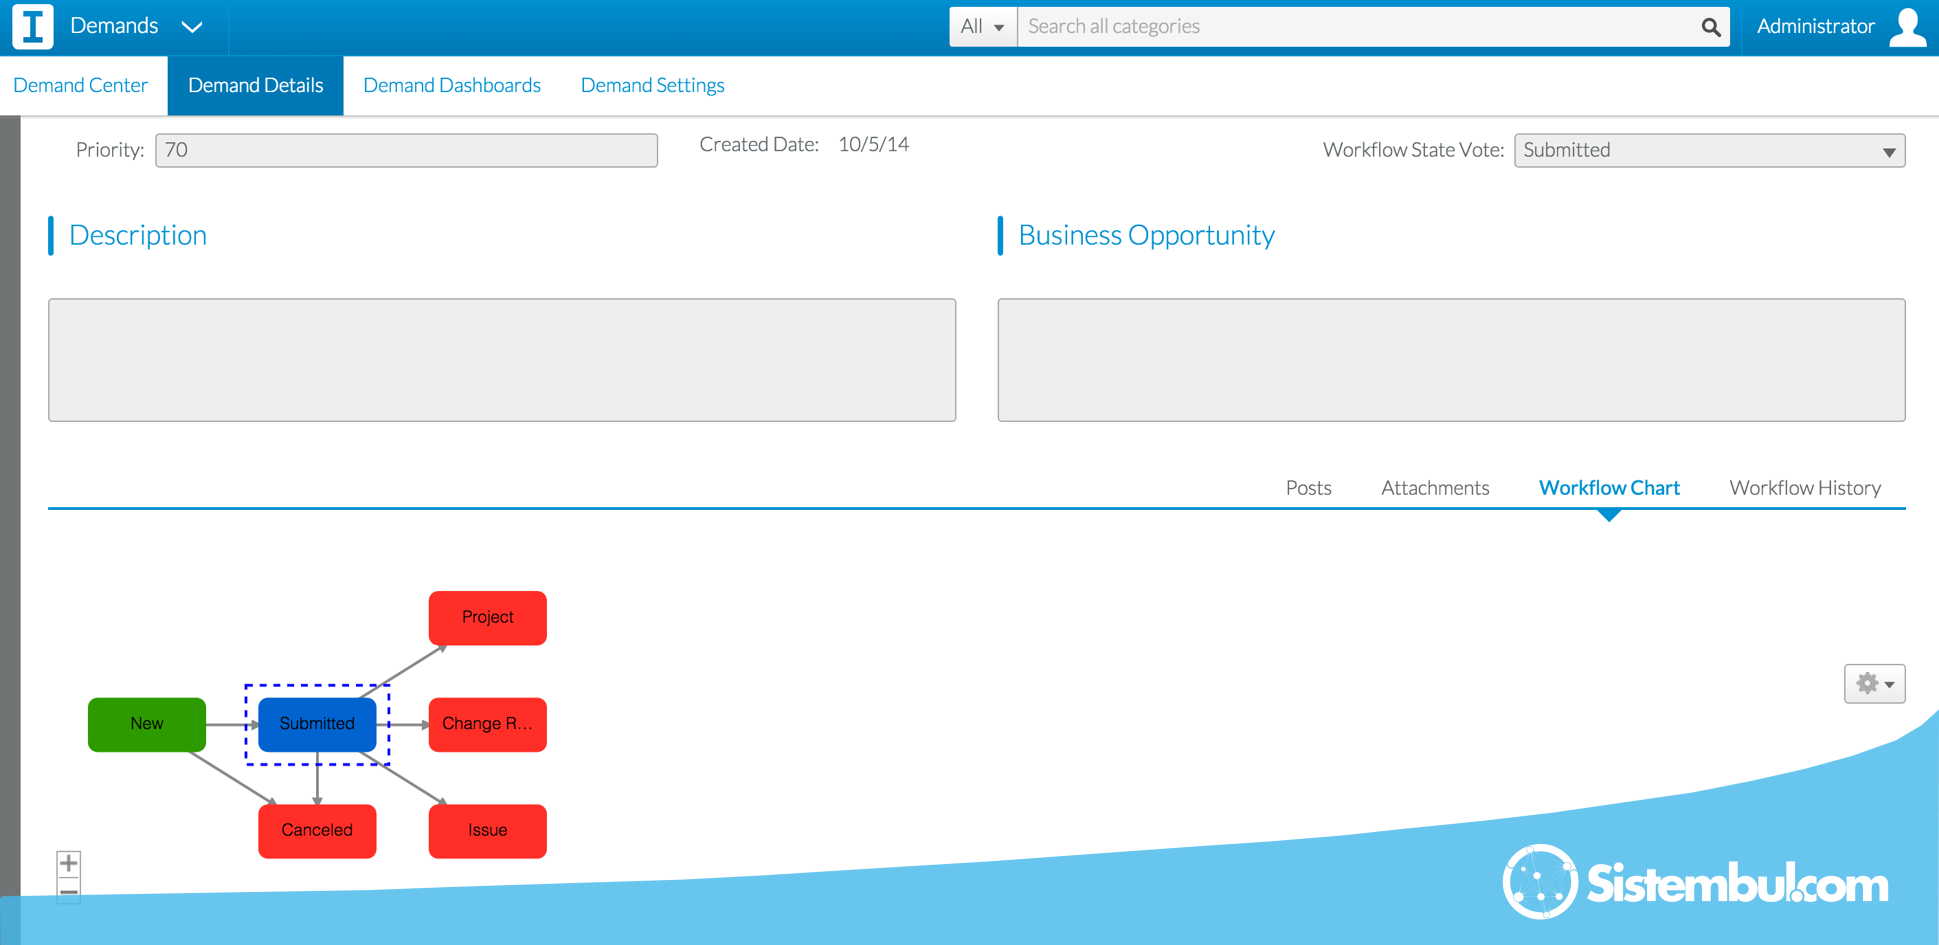
Task: Open the Administrator user profile icon
Action: point(1907,27)
